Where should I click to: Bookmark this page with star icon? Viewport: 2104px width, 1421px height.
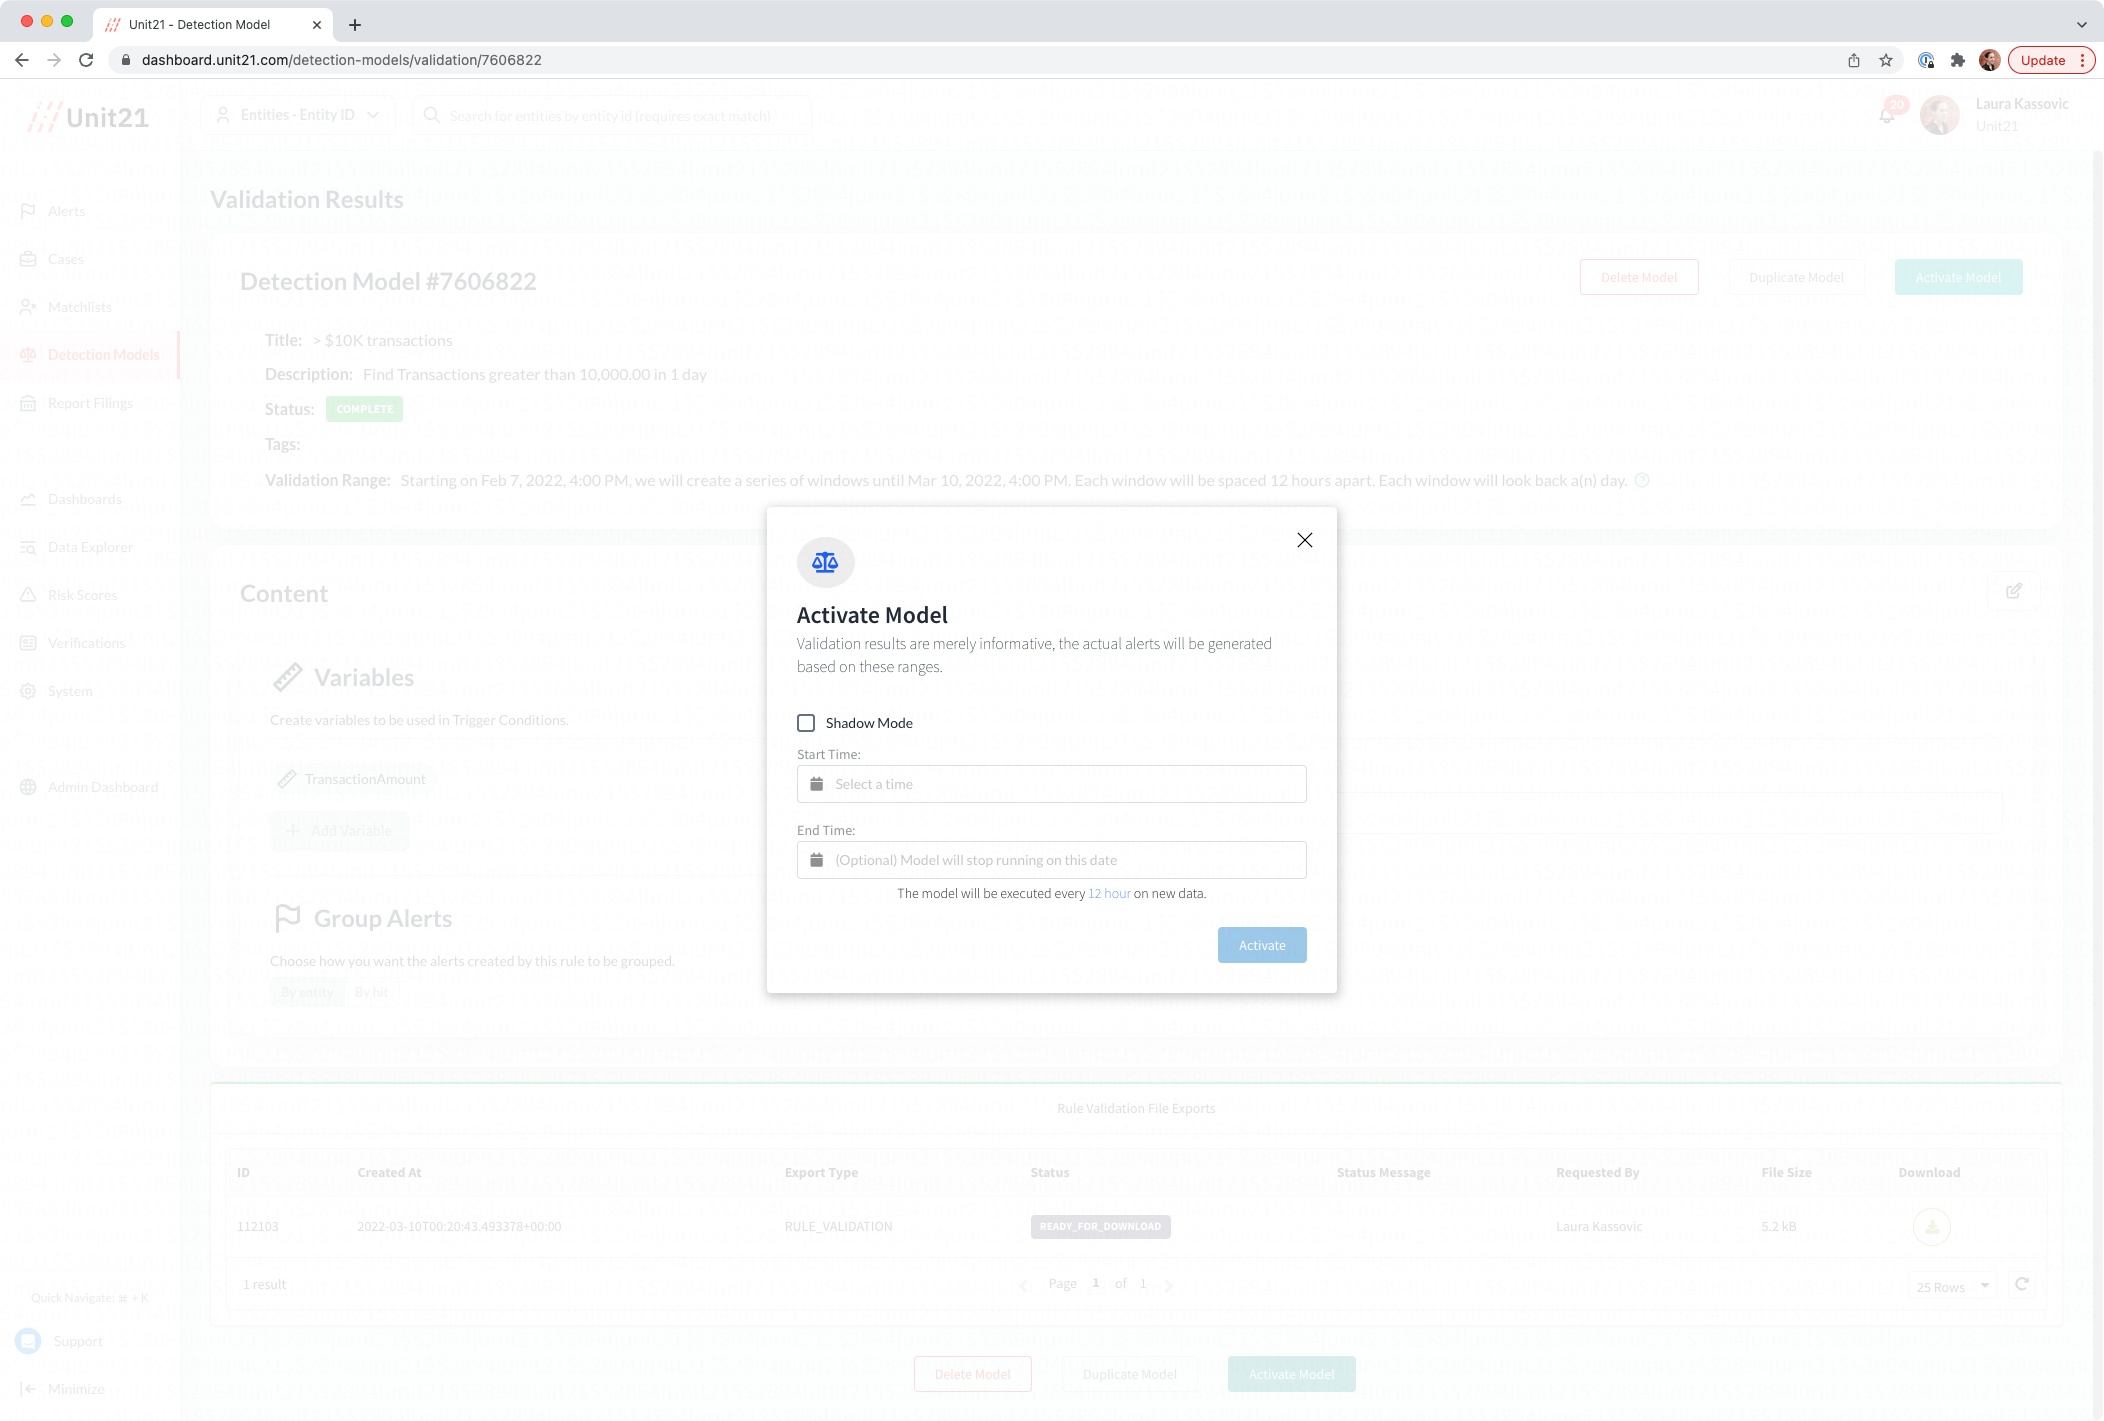point(1886,60)
